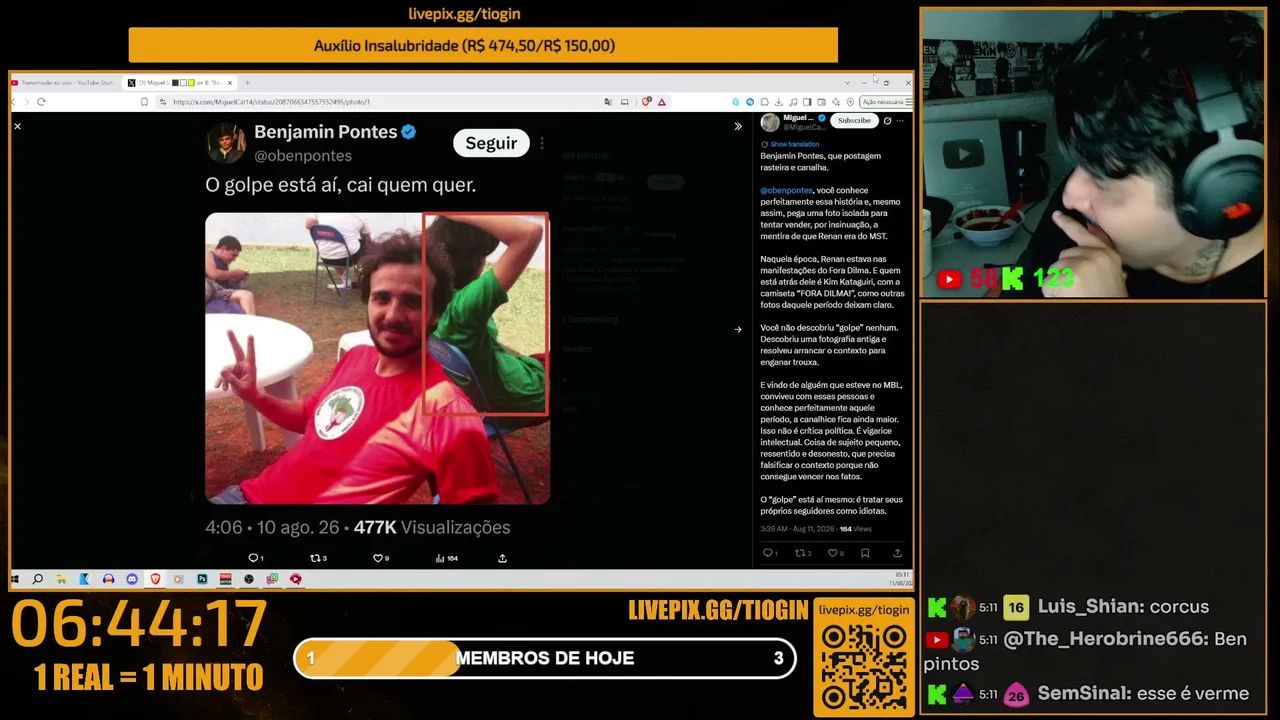
Task: Share icon in the side panel action row
Action: 897,552
